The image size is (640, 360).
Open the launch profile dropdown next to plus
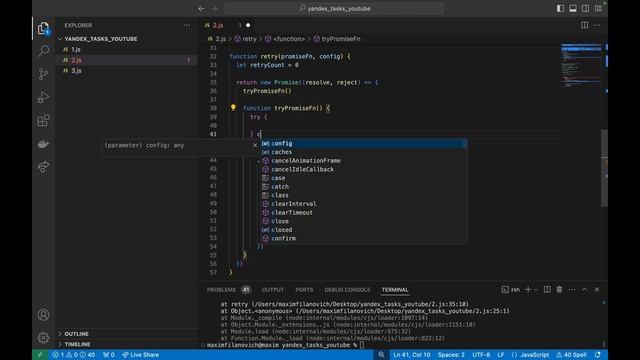pos(536,289)
